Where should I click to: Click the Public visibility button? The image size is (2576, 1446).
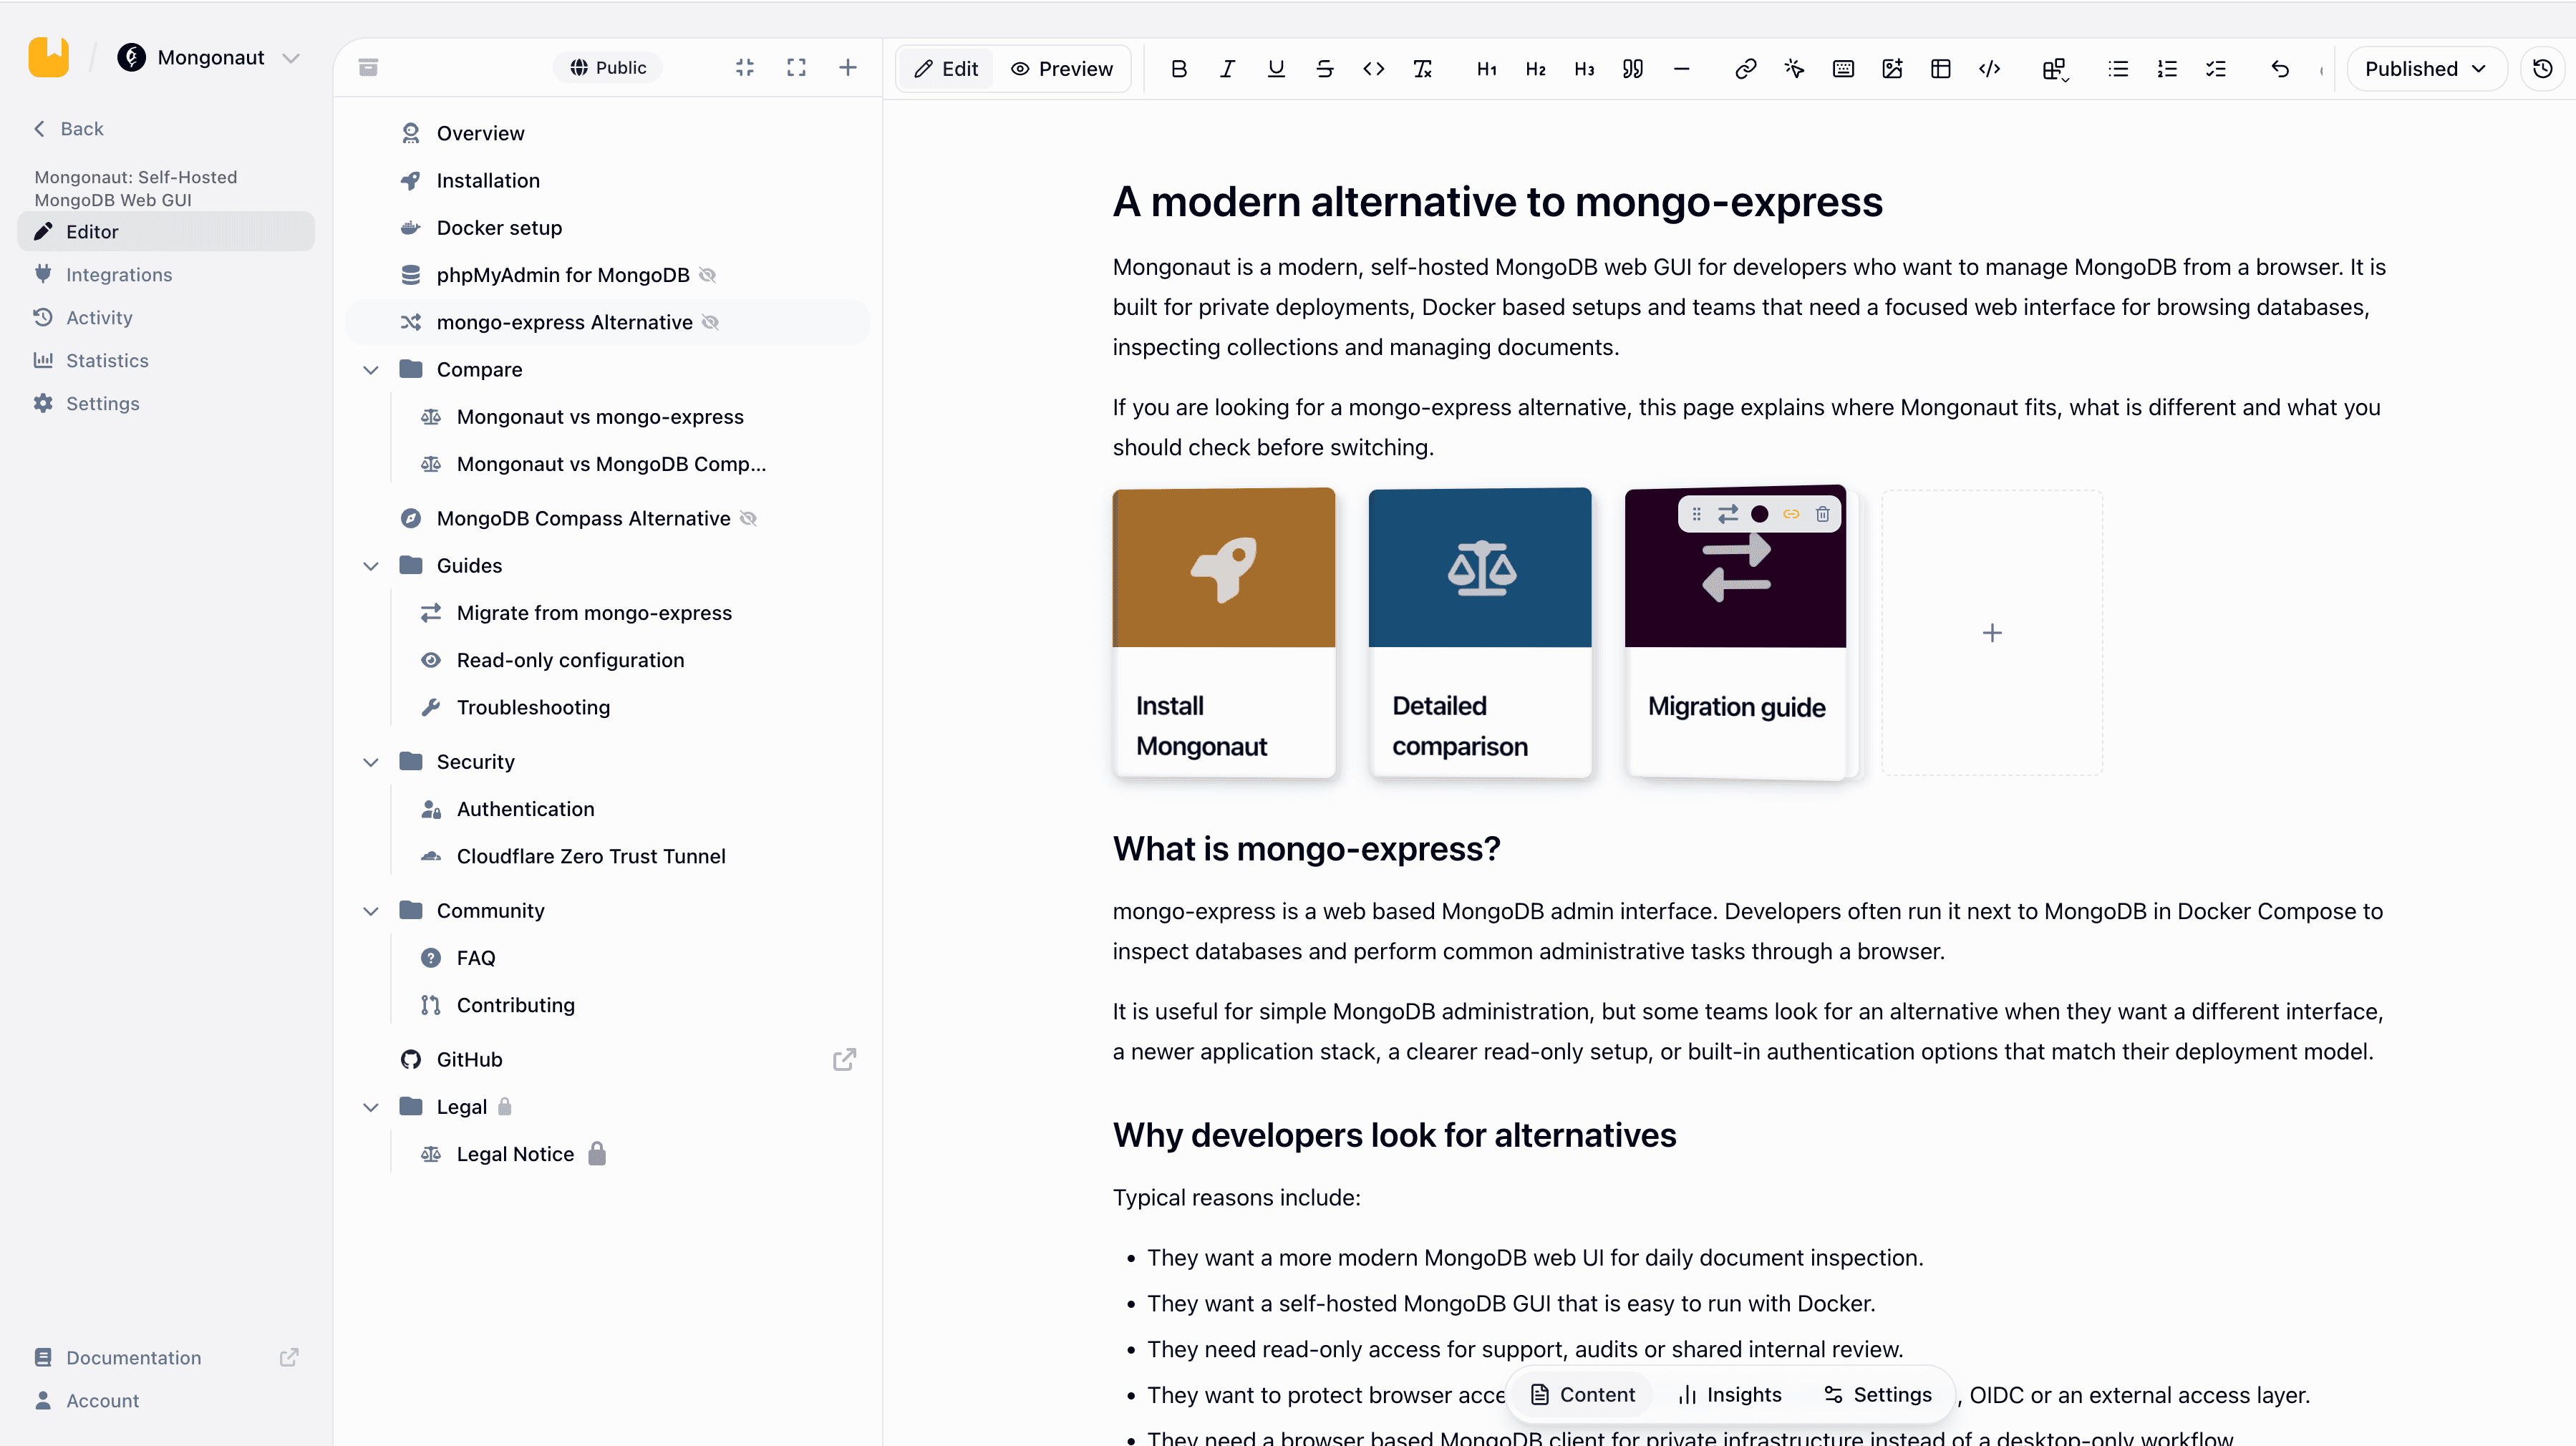(608, 67)
